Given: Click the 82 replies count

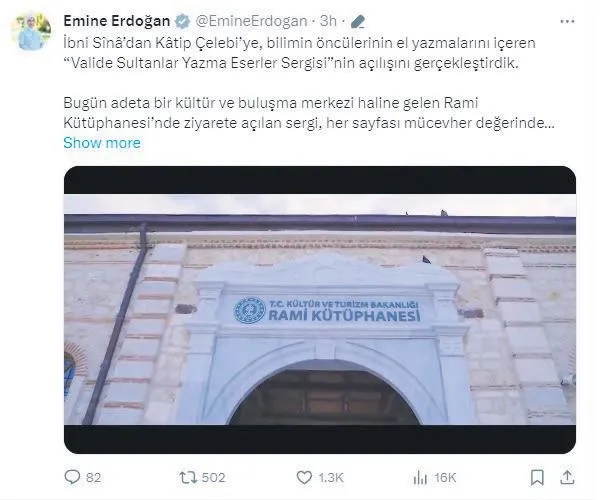Looking at the screenshot, I should point(93,477).
